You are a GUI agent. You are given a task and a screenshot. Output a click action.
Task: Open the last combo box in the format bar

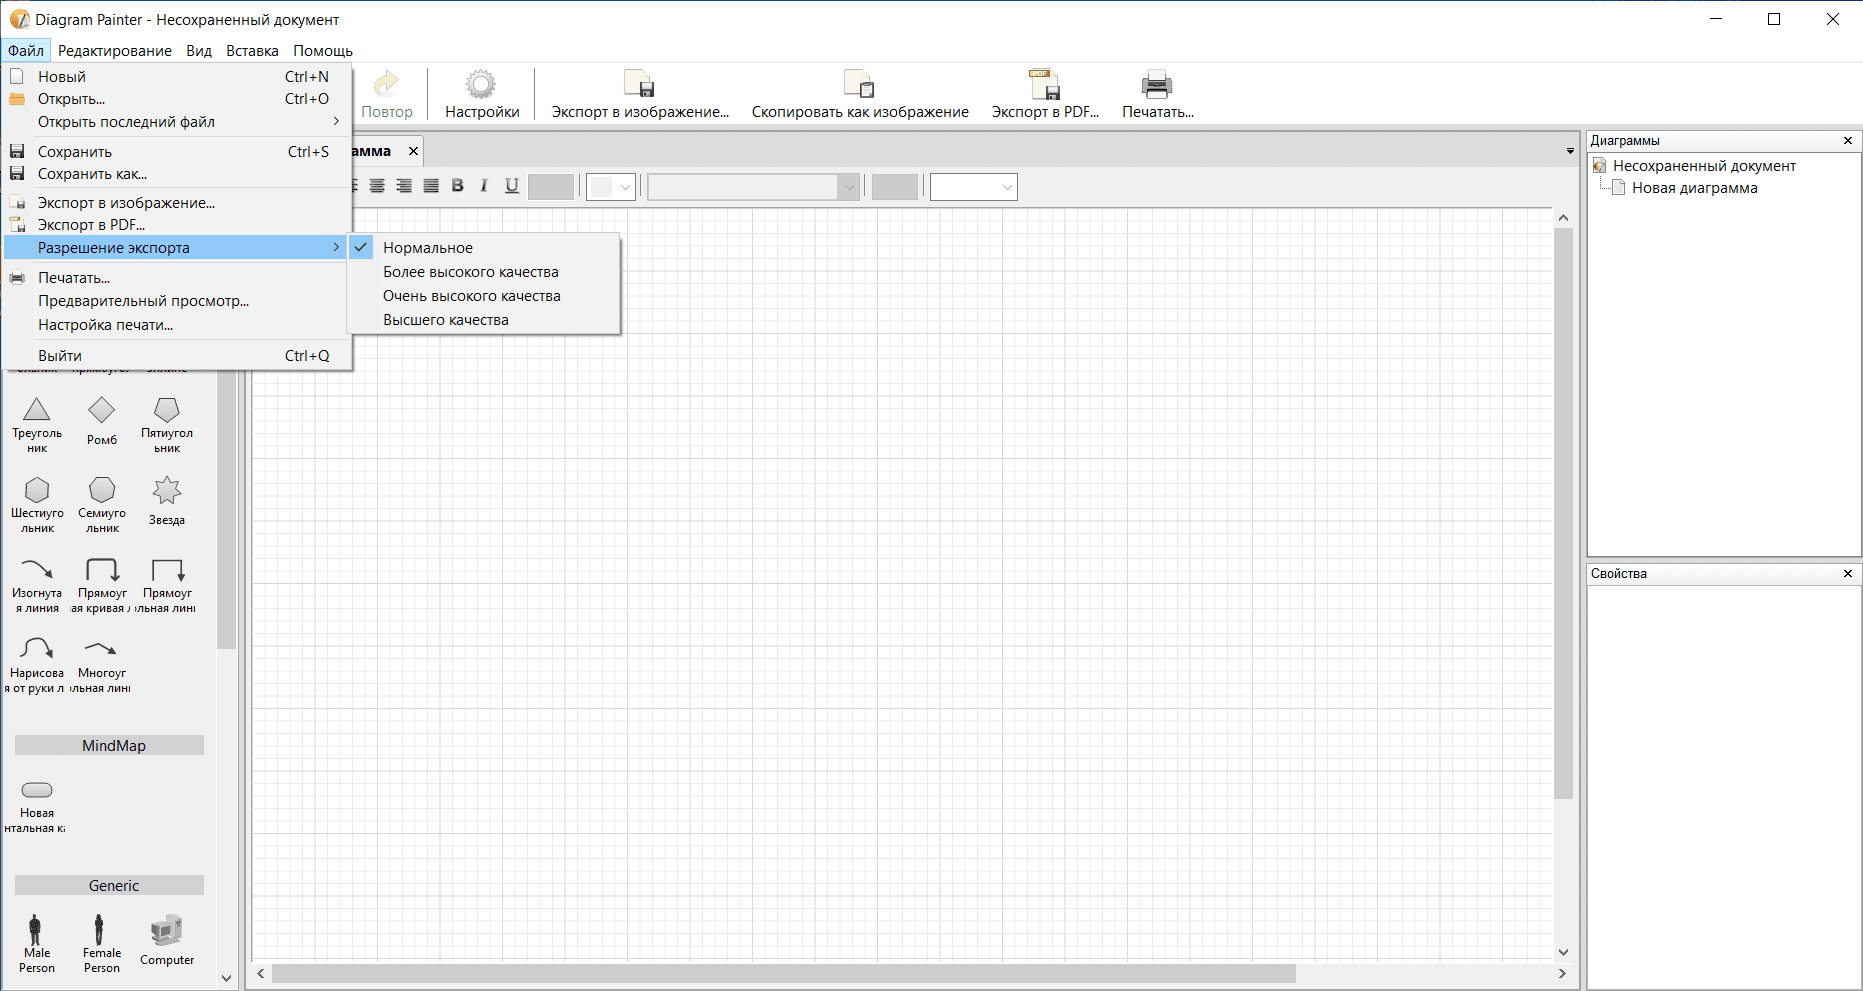(x=974, y=187)
